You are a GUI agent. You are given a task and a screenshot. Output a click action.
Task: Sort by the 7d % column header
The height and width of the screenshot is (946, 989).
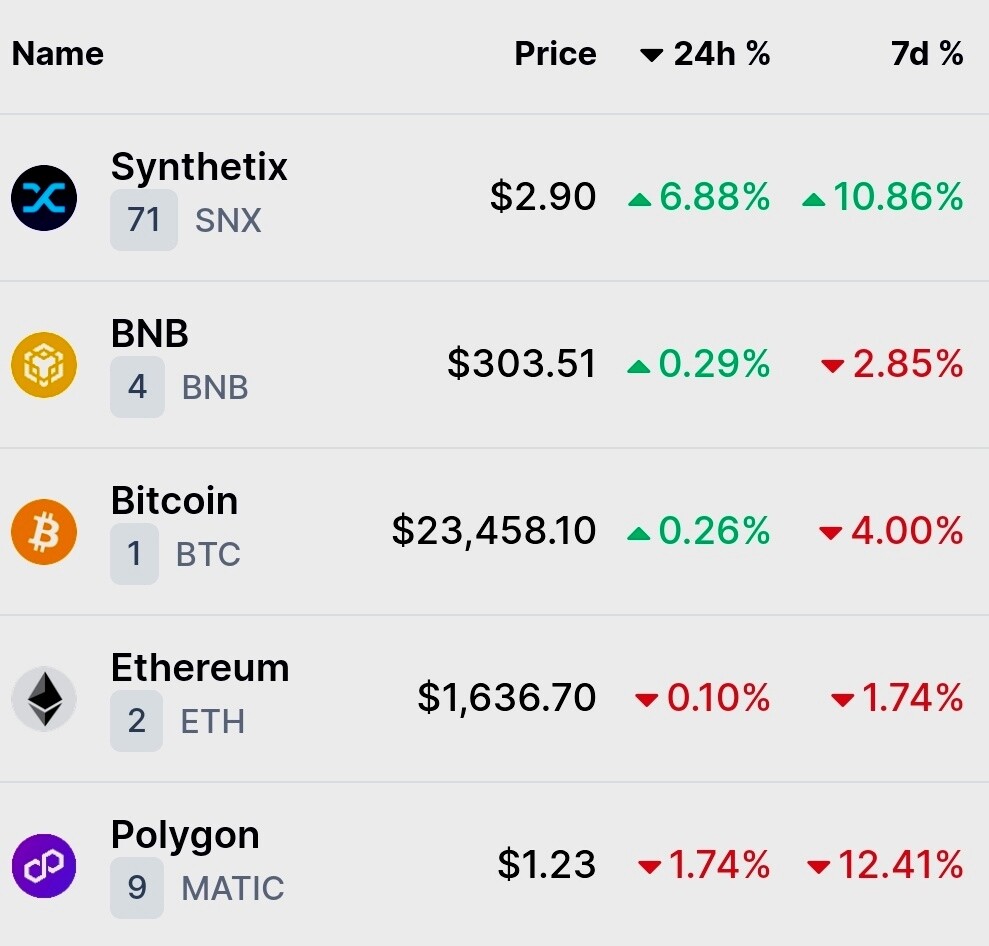click(x=927, y=54)
